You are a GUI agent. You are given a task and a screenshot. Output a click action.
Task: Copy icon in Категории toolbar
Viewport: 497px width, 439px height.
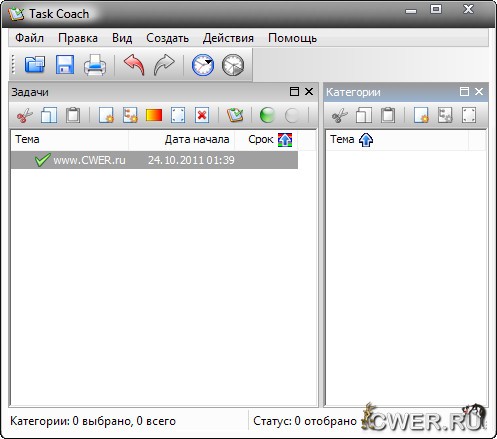(x=364, y=116)
